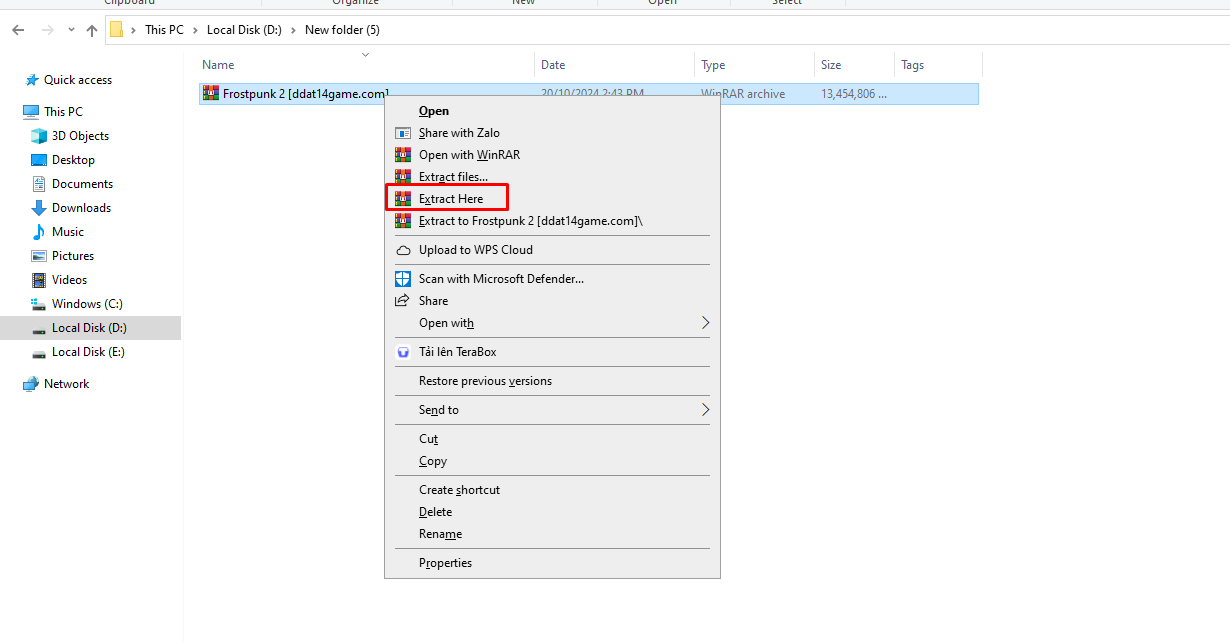Image resolution: width=1230 pixels, height=642 pixels.
Task: Click the Forward navigation arrow
Action: 47,30
